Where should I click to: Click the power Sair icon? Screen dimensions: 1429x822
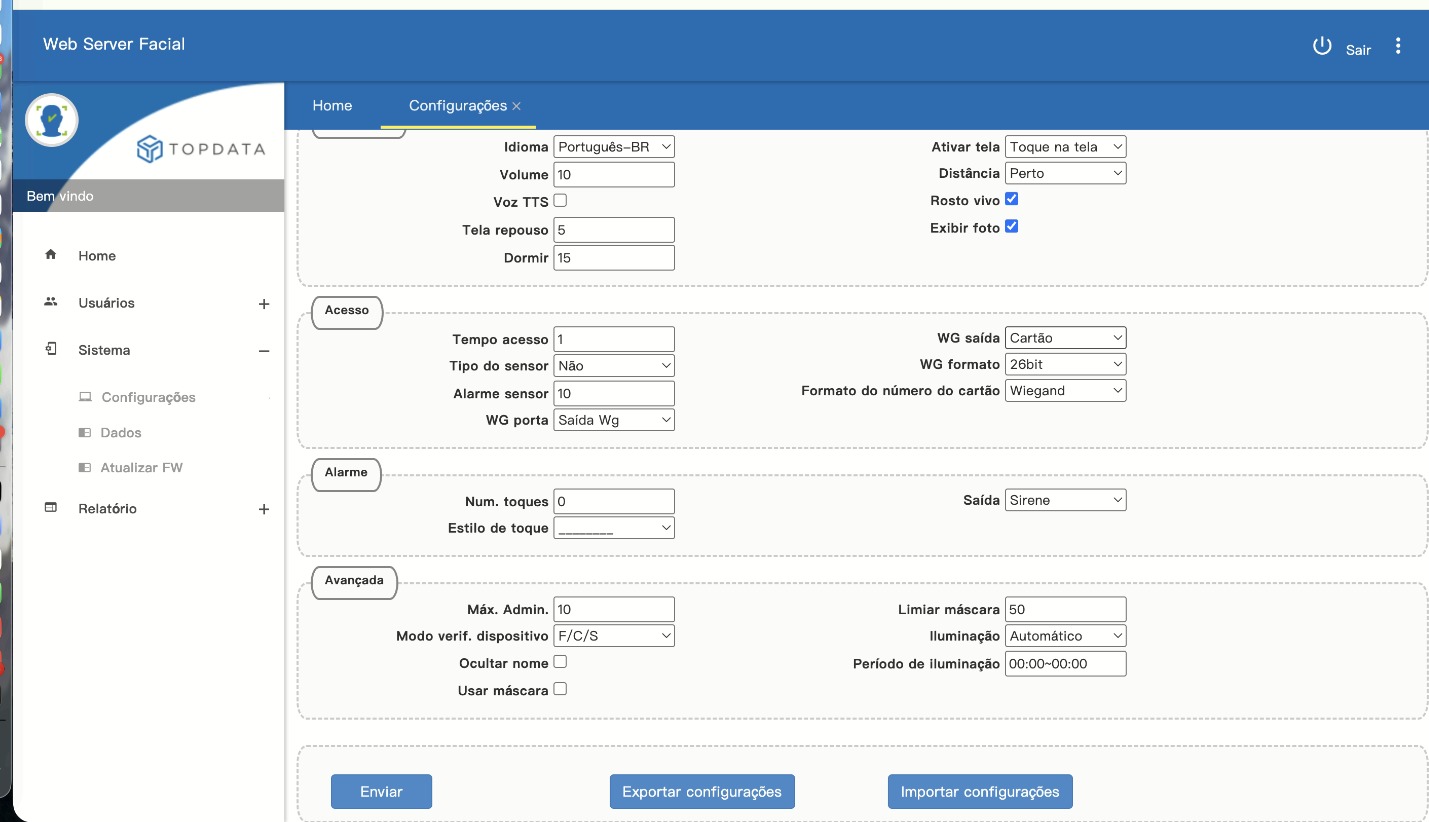[x=1322, y=46]
